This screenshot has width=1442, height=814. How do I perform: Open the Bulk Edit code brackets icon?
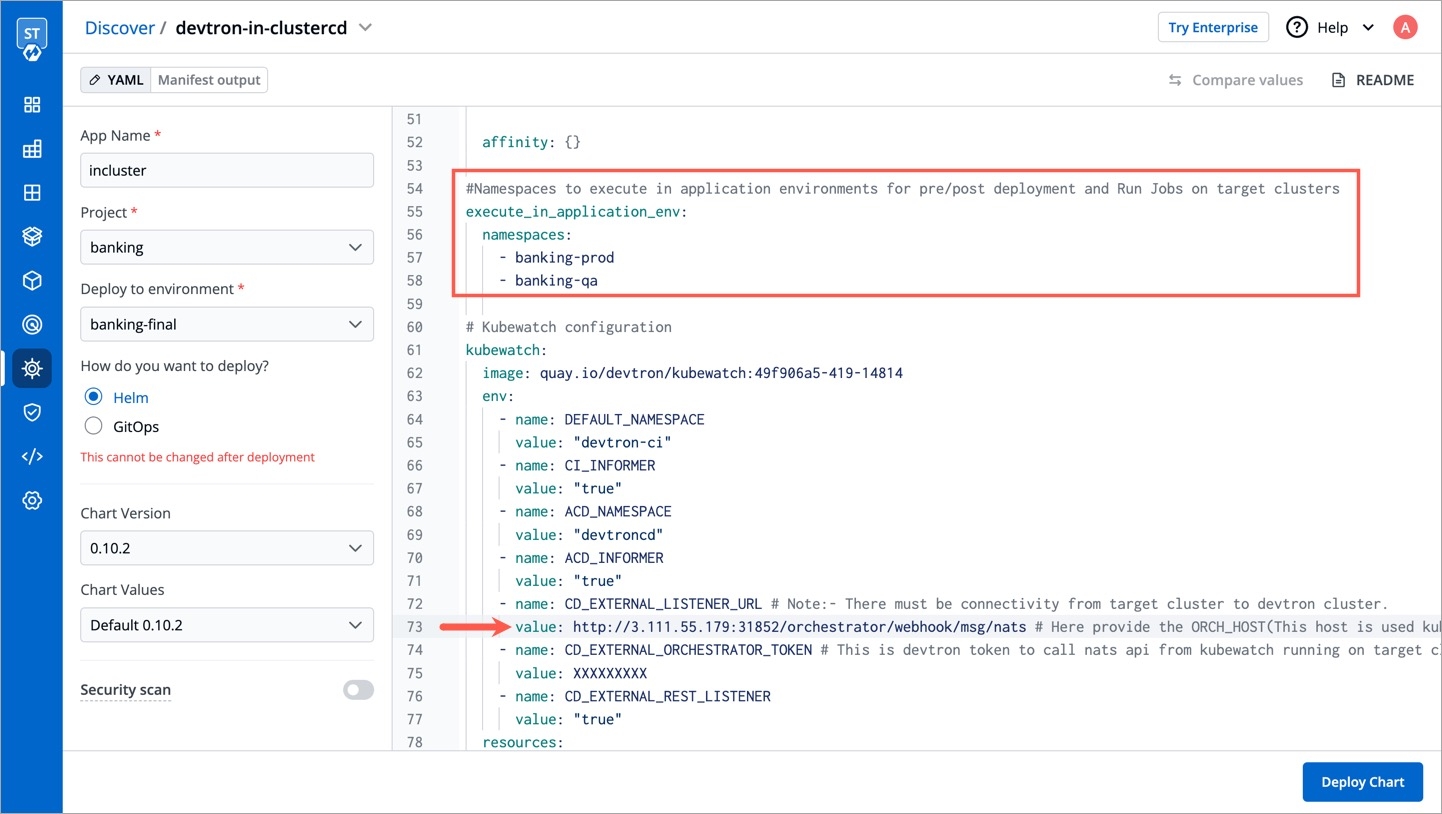tap(32, 456)
